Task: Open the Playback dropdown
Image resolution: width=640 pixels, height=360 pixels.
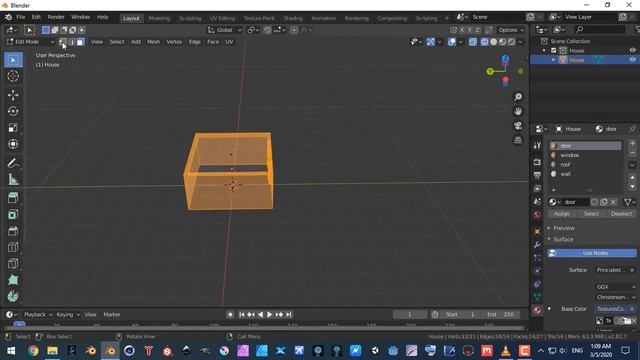Action: click(x=38, y=315)
